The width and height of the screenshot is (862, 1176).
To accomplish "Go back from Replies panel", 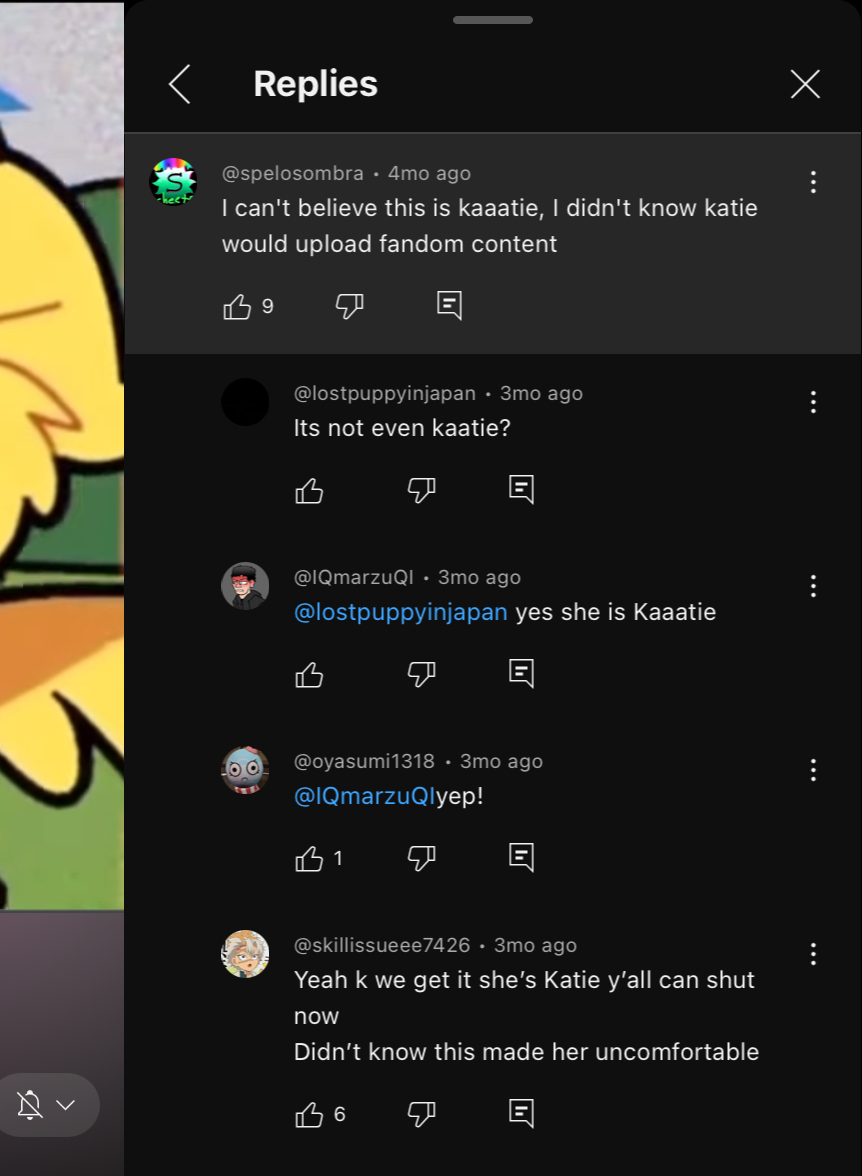I will 179,83.
